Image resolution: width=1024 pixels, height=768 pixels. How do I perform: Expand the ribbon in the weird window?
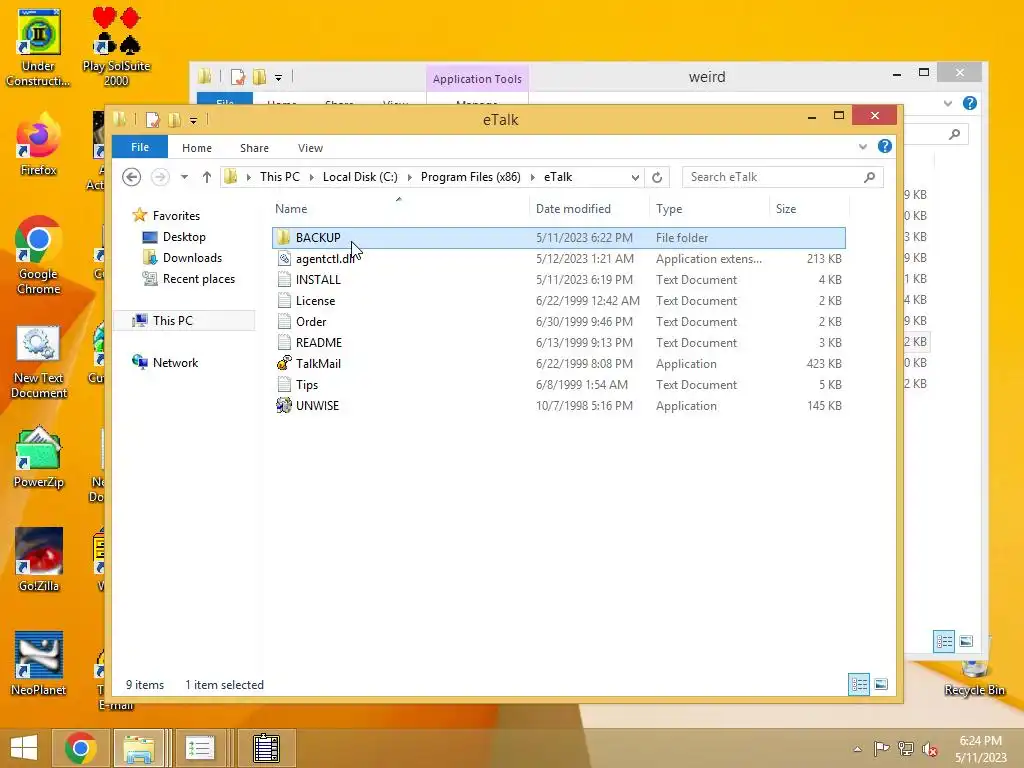pyautogui.click(x=948, y=103)
